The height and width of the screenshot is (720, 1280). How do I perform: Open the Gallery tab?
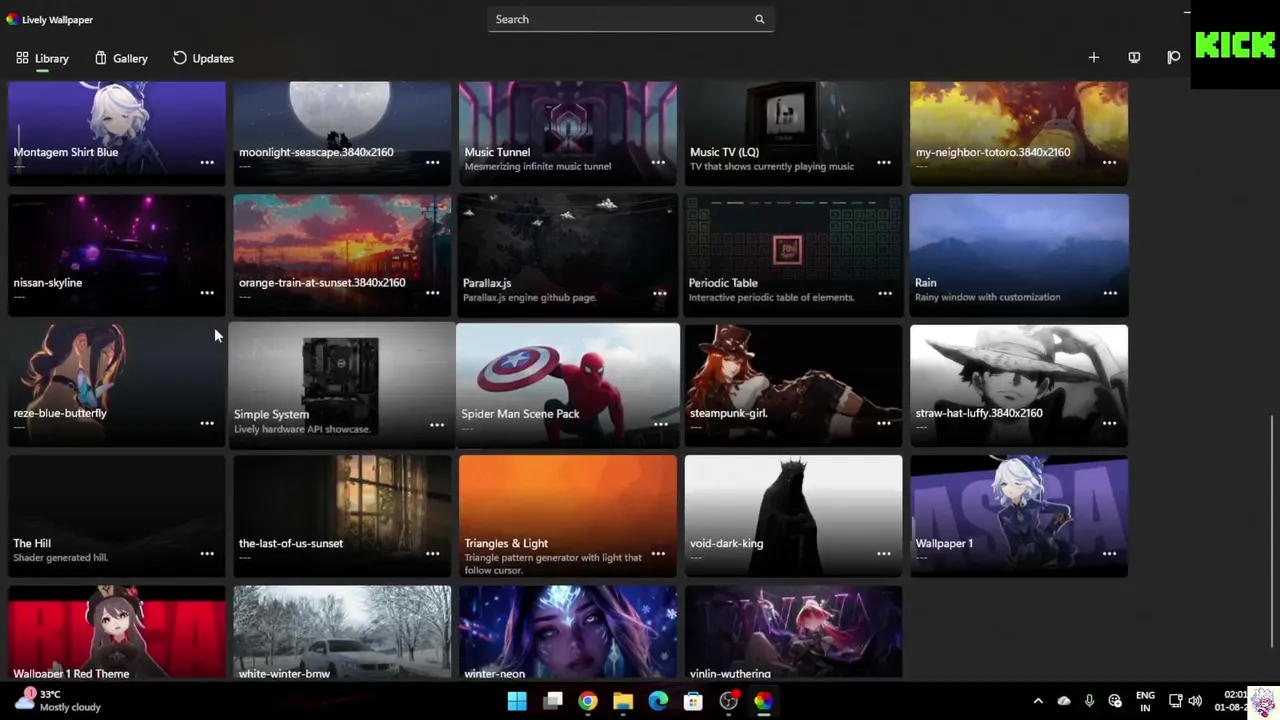click(121, 58)
